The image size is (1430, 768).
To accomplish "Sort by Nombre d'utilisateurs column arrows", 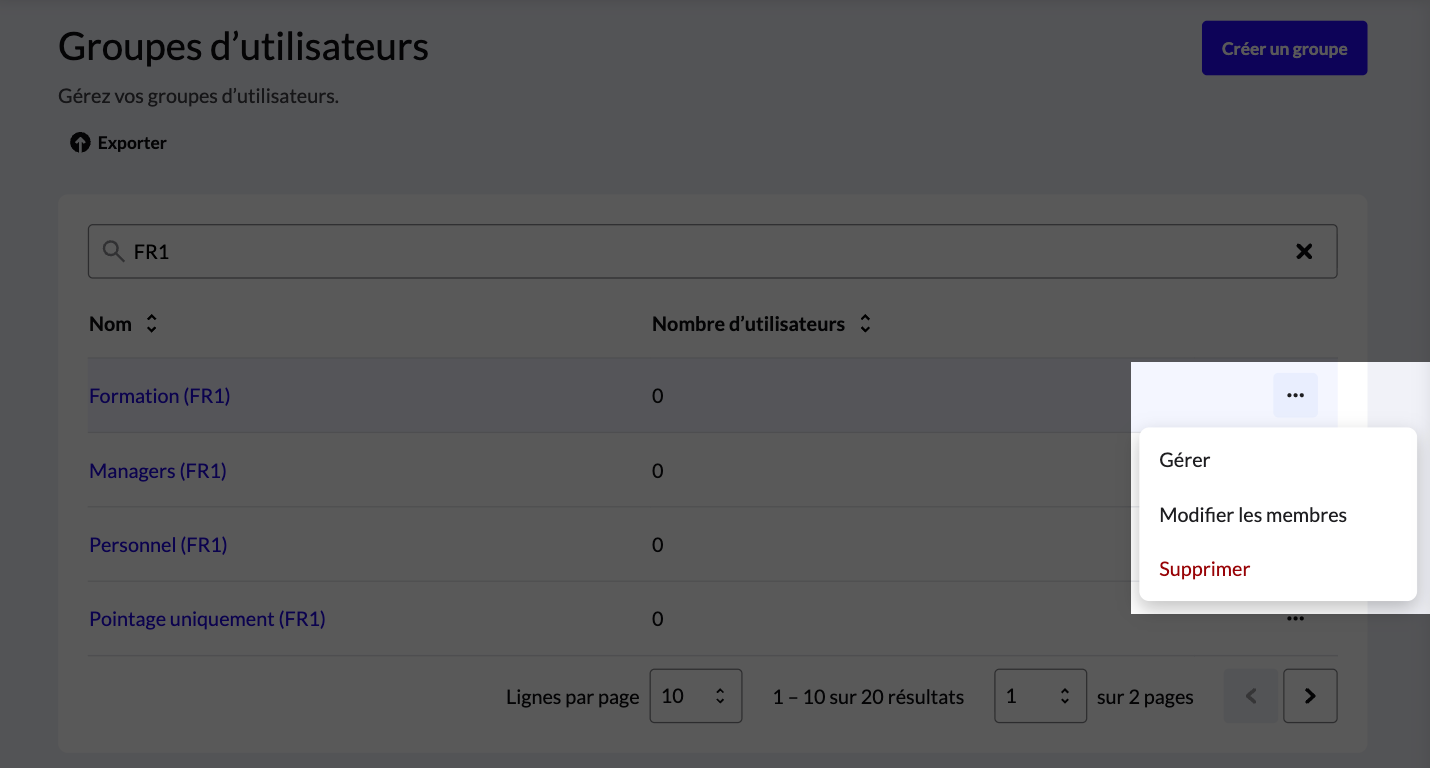I will point(865,324).
